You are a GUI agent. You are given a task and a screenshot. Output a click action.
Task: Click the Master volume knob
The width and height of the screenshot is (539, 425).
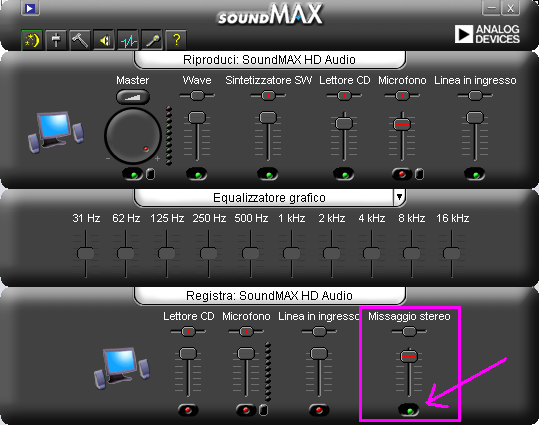click(133, 136)
